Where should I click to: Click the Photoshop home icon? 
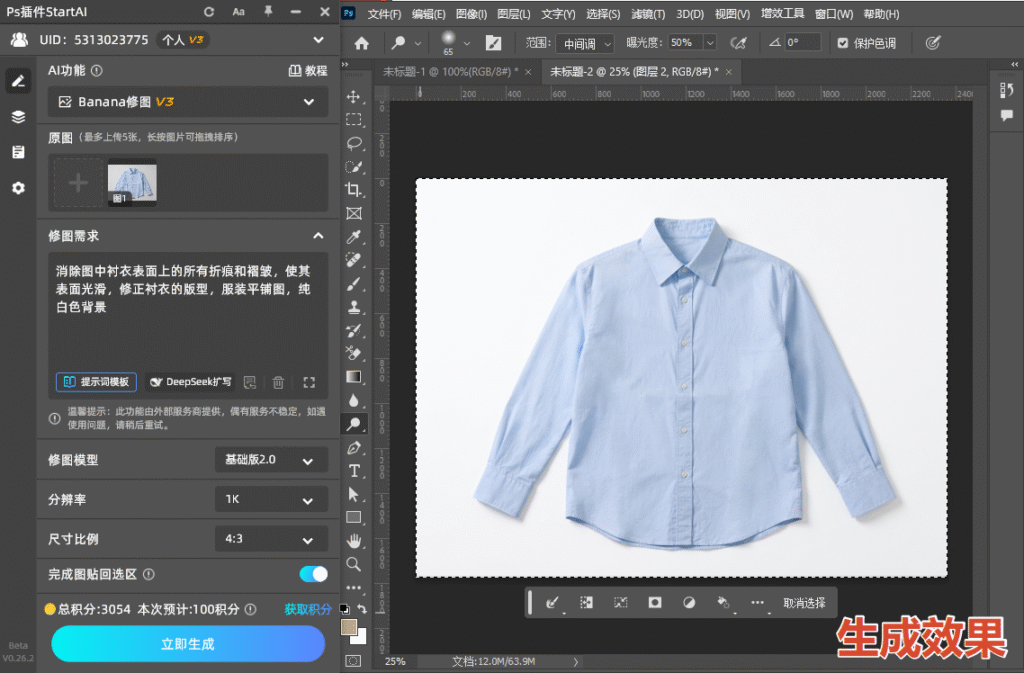tap(361, 43)
